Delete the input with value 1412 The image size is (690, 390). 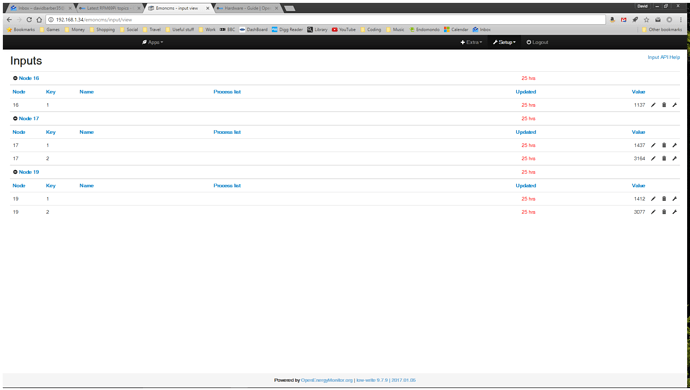664,199
